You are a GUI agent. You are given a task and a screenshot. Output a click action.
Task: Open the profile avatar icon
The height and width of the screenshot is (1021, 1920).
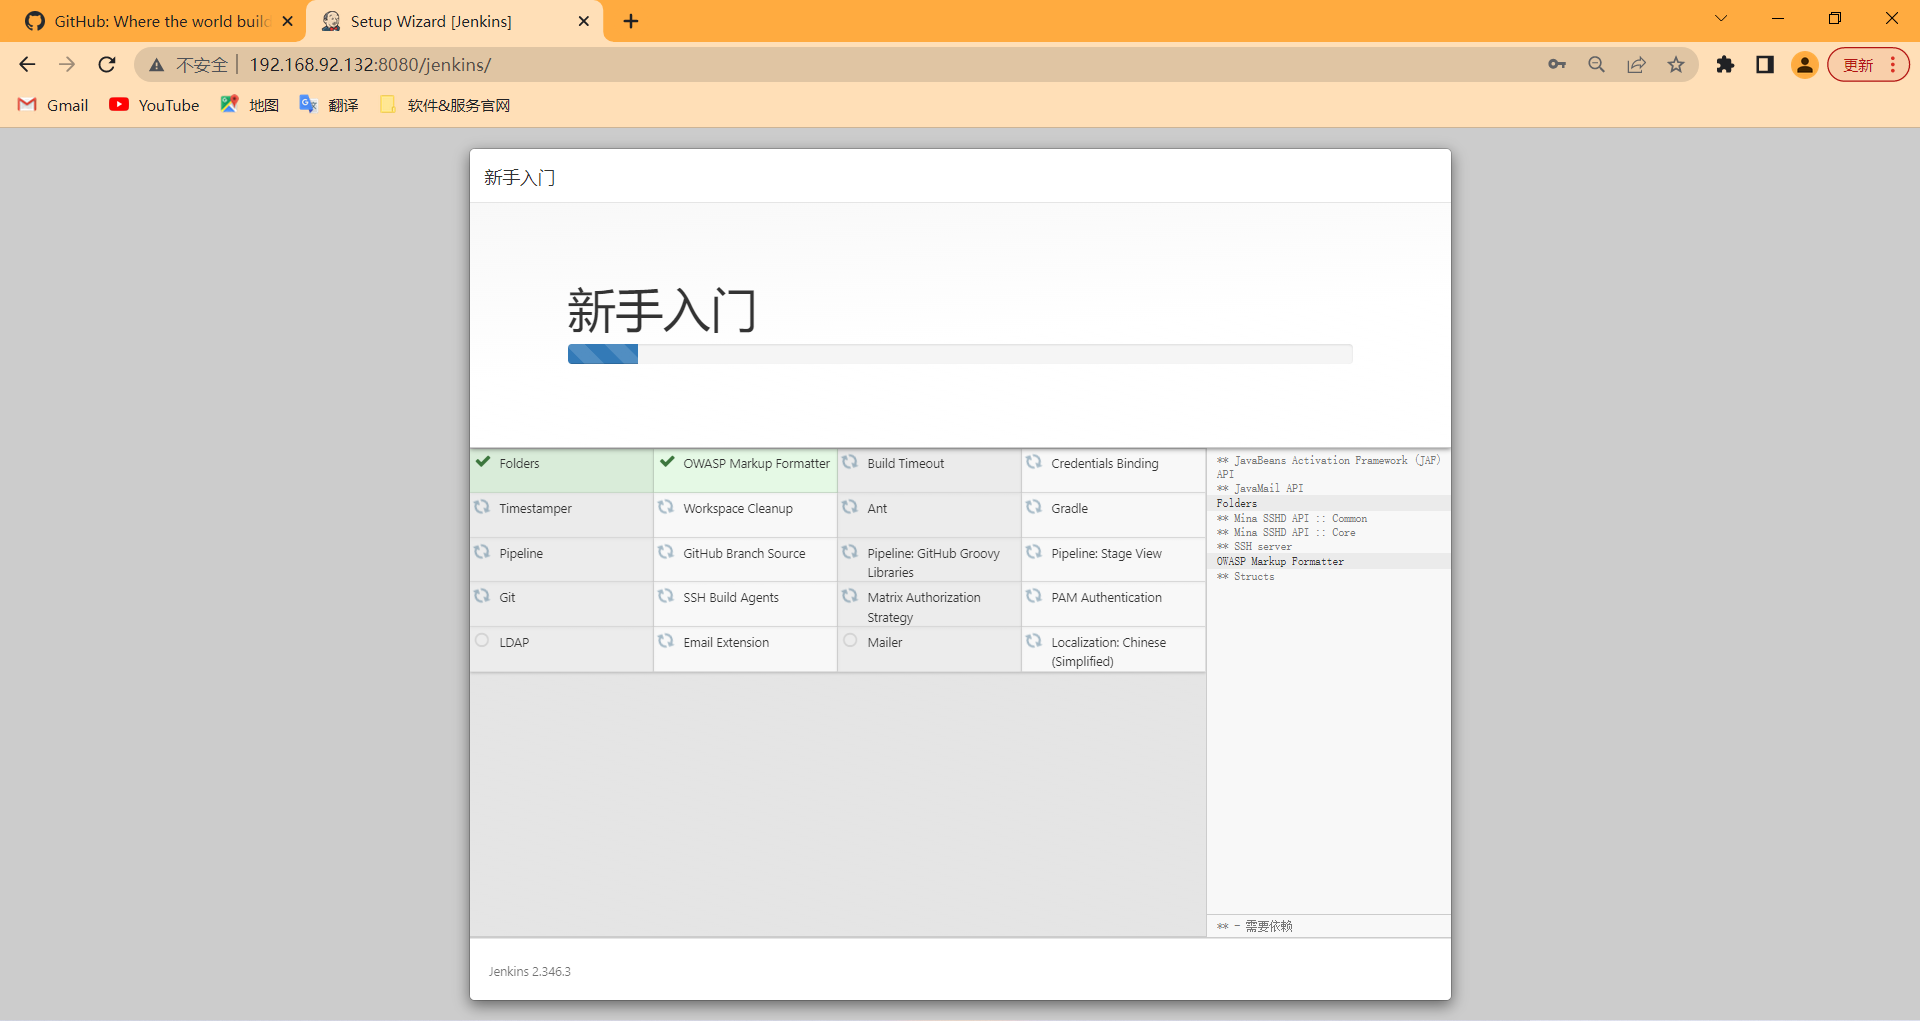(x=1805, y=65)
